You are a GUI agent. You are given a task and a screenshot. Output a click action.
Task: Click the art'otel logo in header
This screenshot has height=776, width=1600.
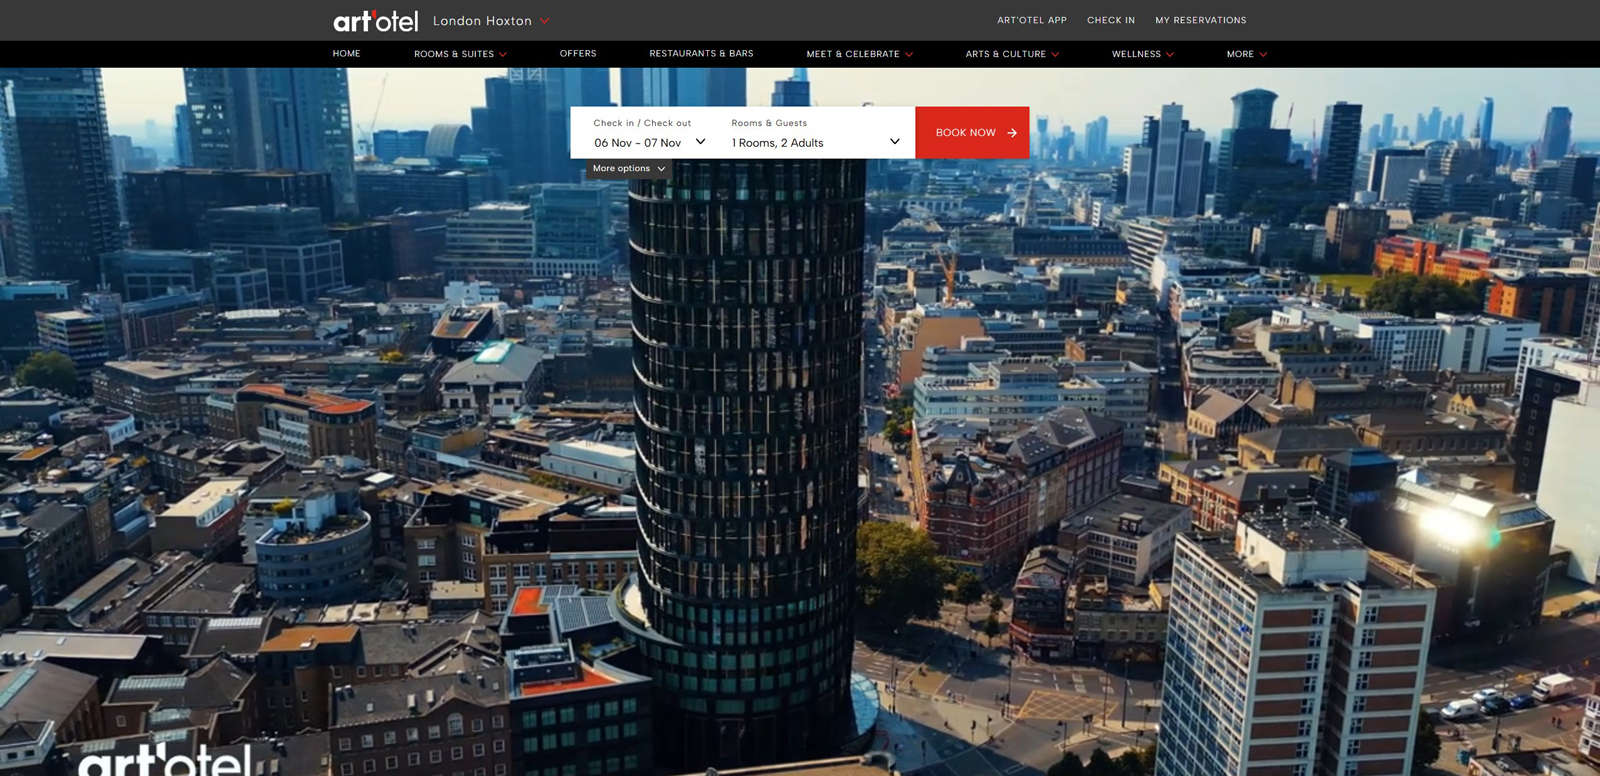click(x=375, y=21)
